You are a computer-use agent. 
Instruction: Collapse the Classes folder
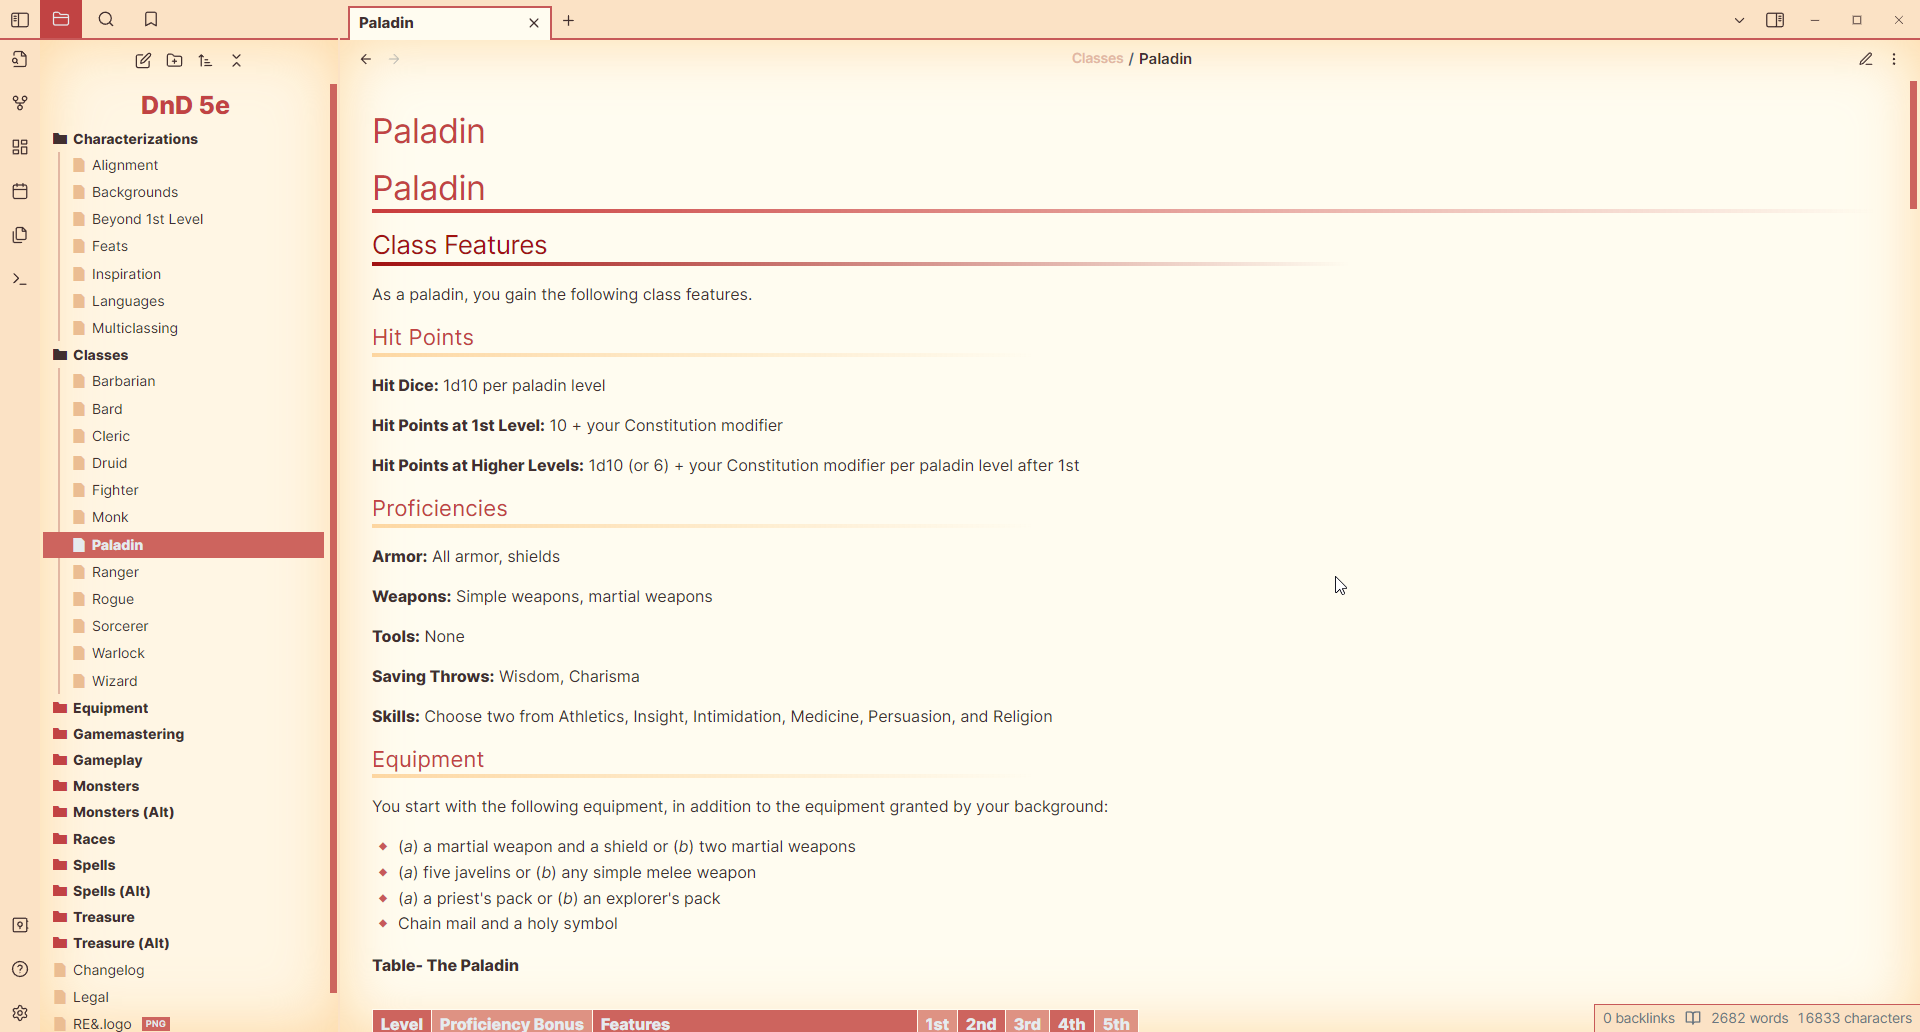tap(100, 355)
